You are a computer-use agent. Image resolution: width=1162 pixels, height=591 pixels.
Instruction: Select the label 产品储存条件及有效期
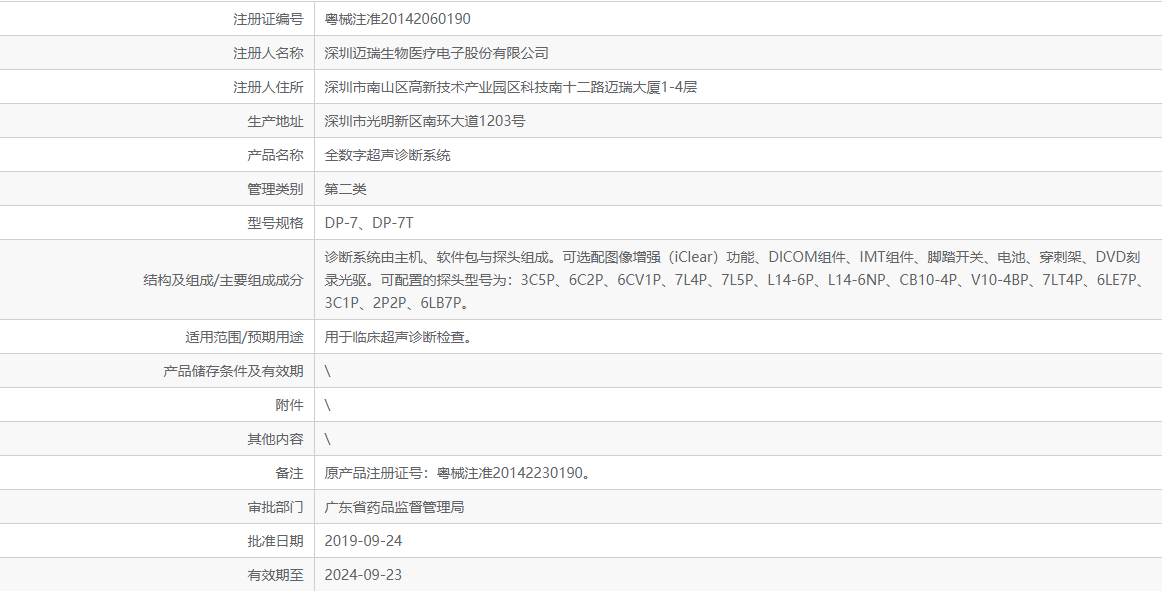[233, 372]
